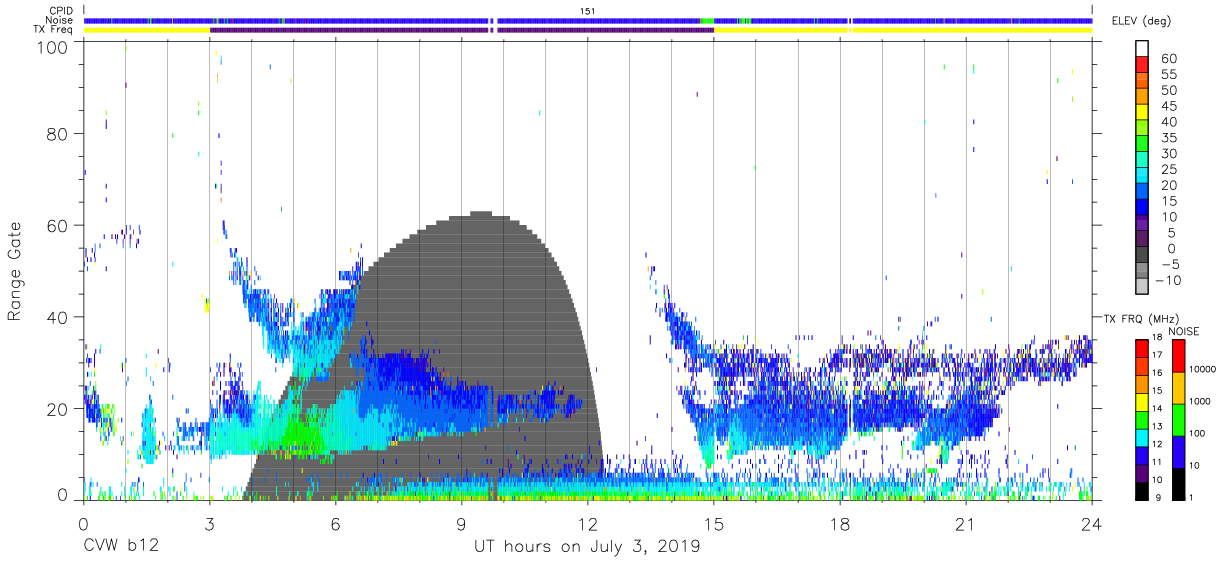Click hour 21 on the UT time axis
The height and width of the screenshot is (567, 1228).
[x=966, y=524]
